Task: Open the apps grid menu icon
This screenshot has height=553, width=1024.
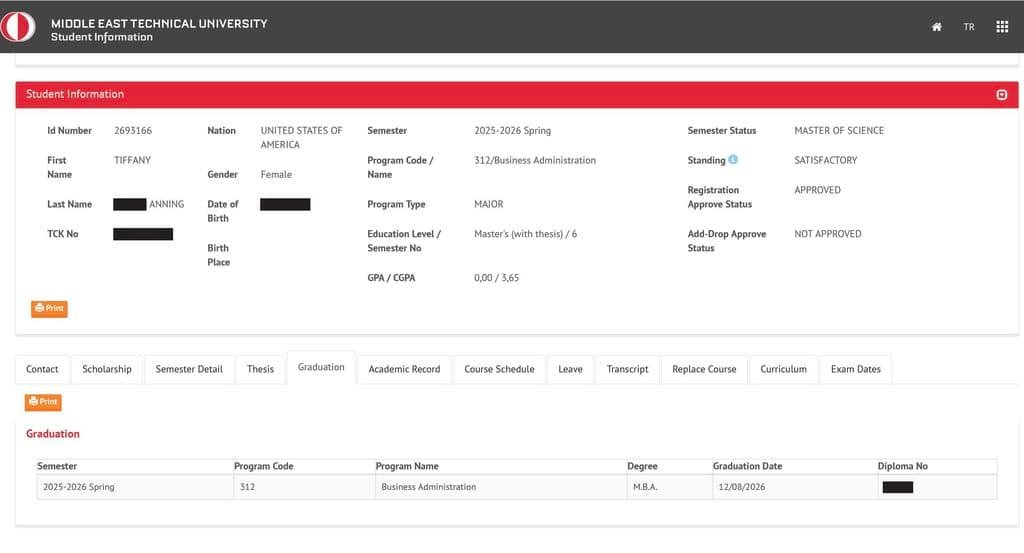Action: coord(1002,27)
